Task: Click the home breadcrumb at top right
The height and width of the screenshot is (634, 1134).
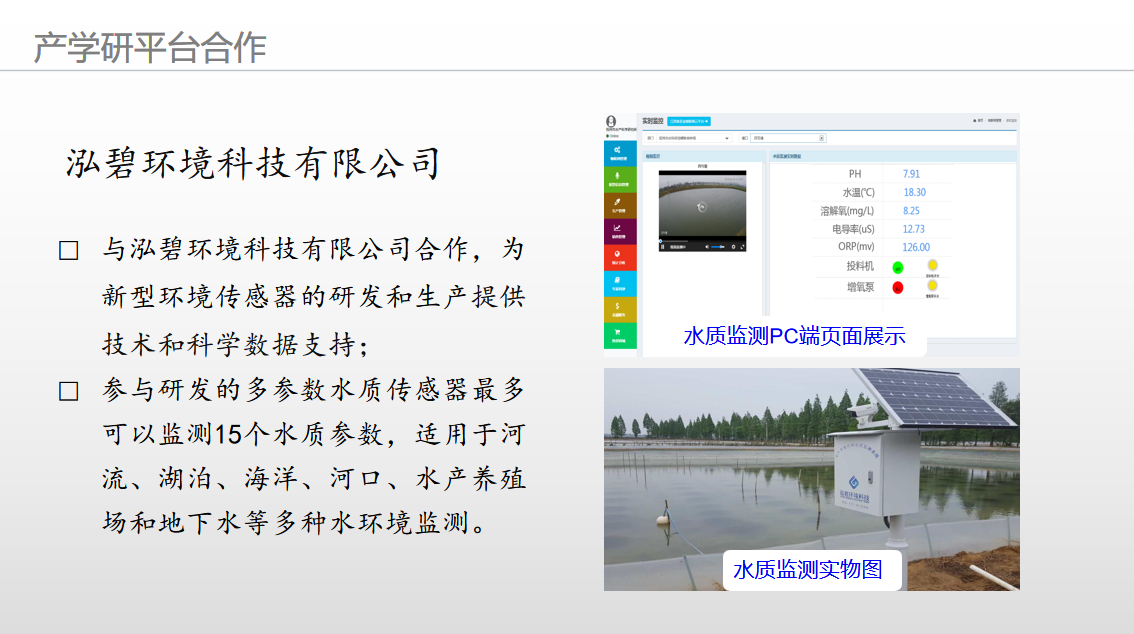Action: [979, 121]
